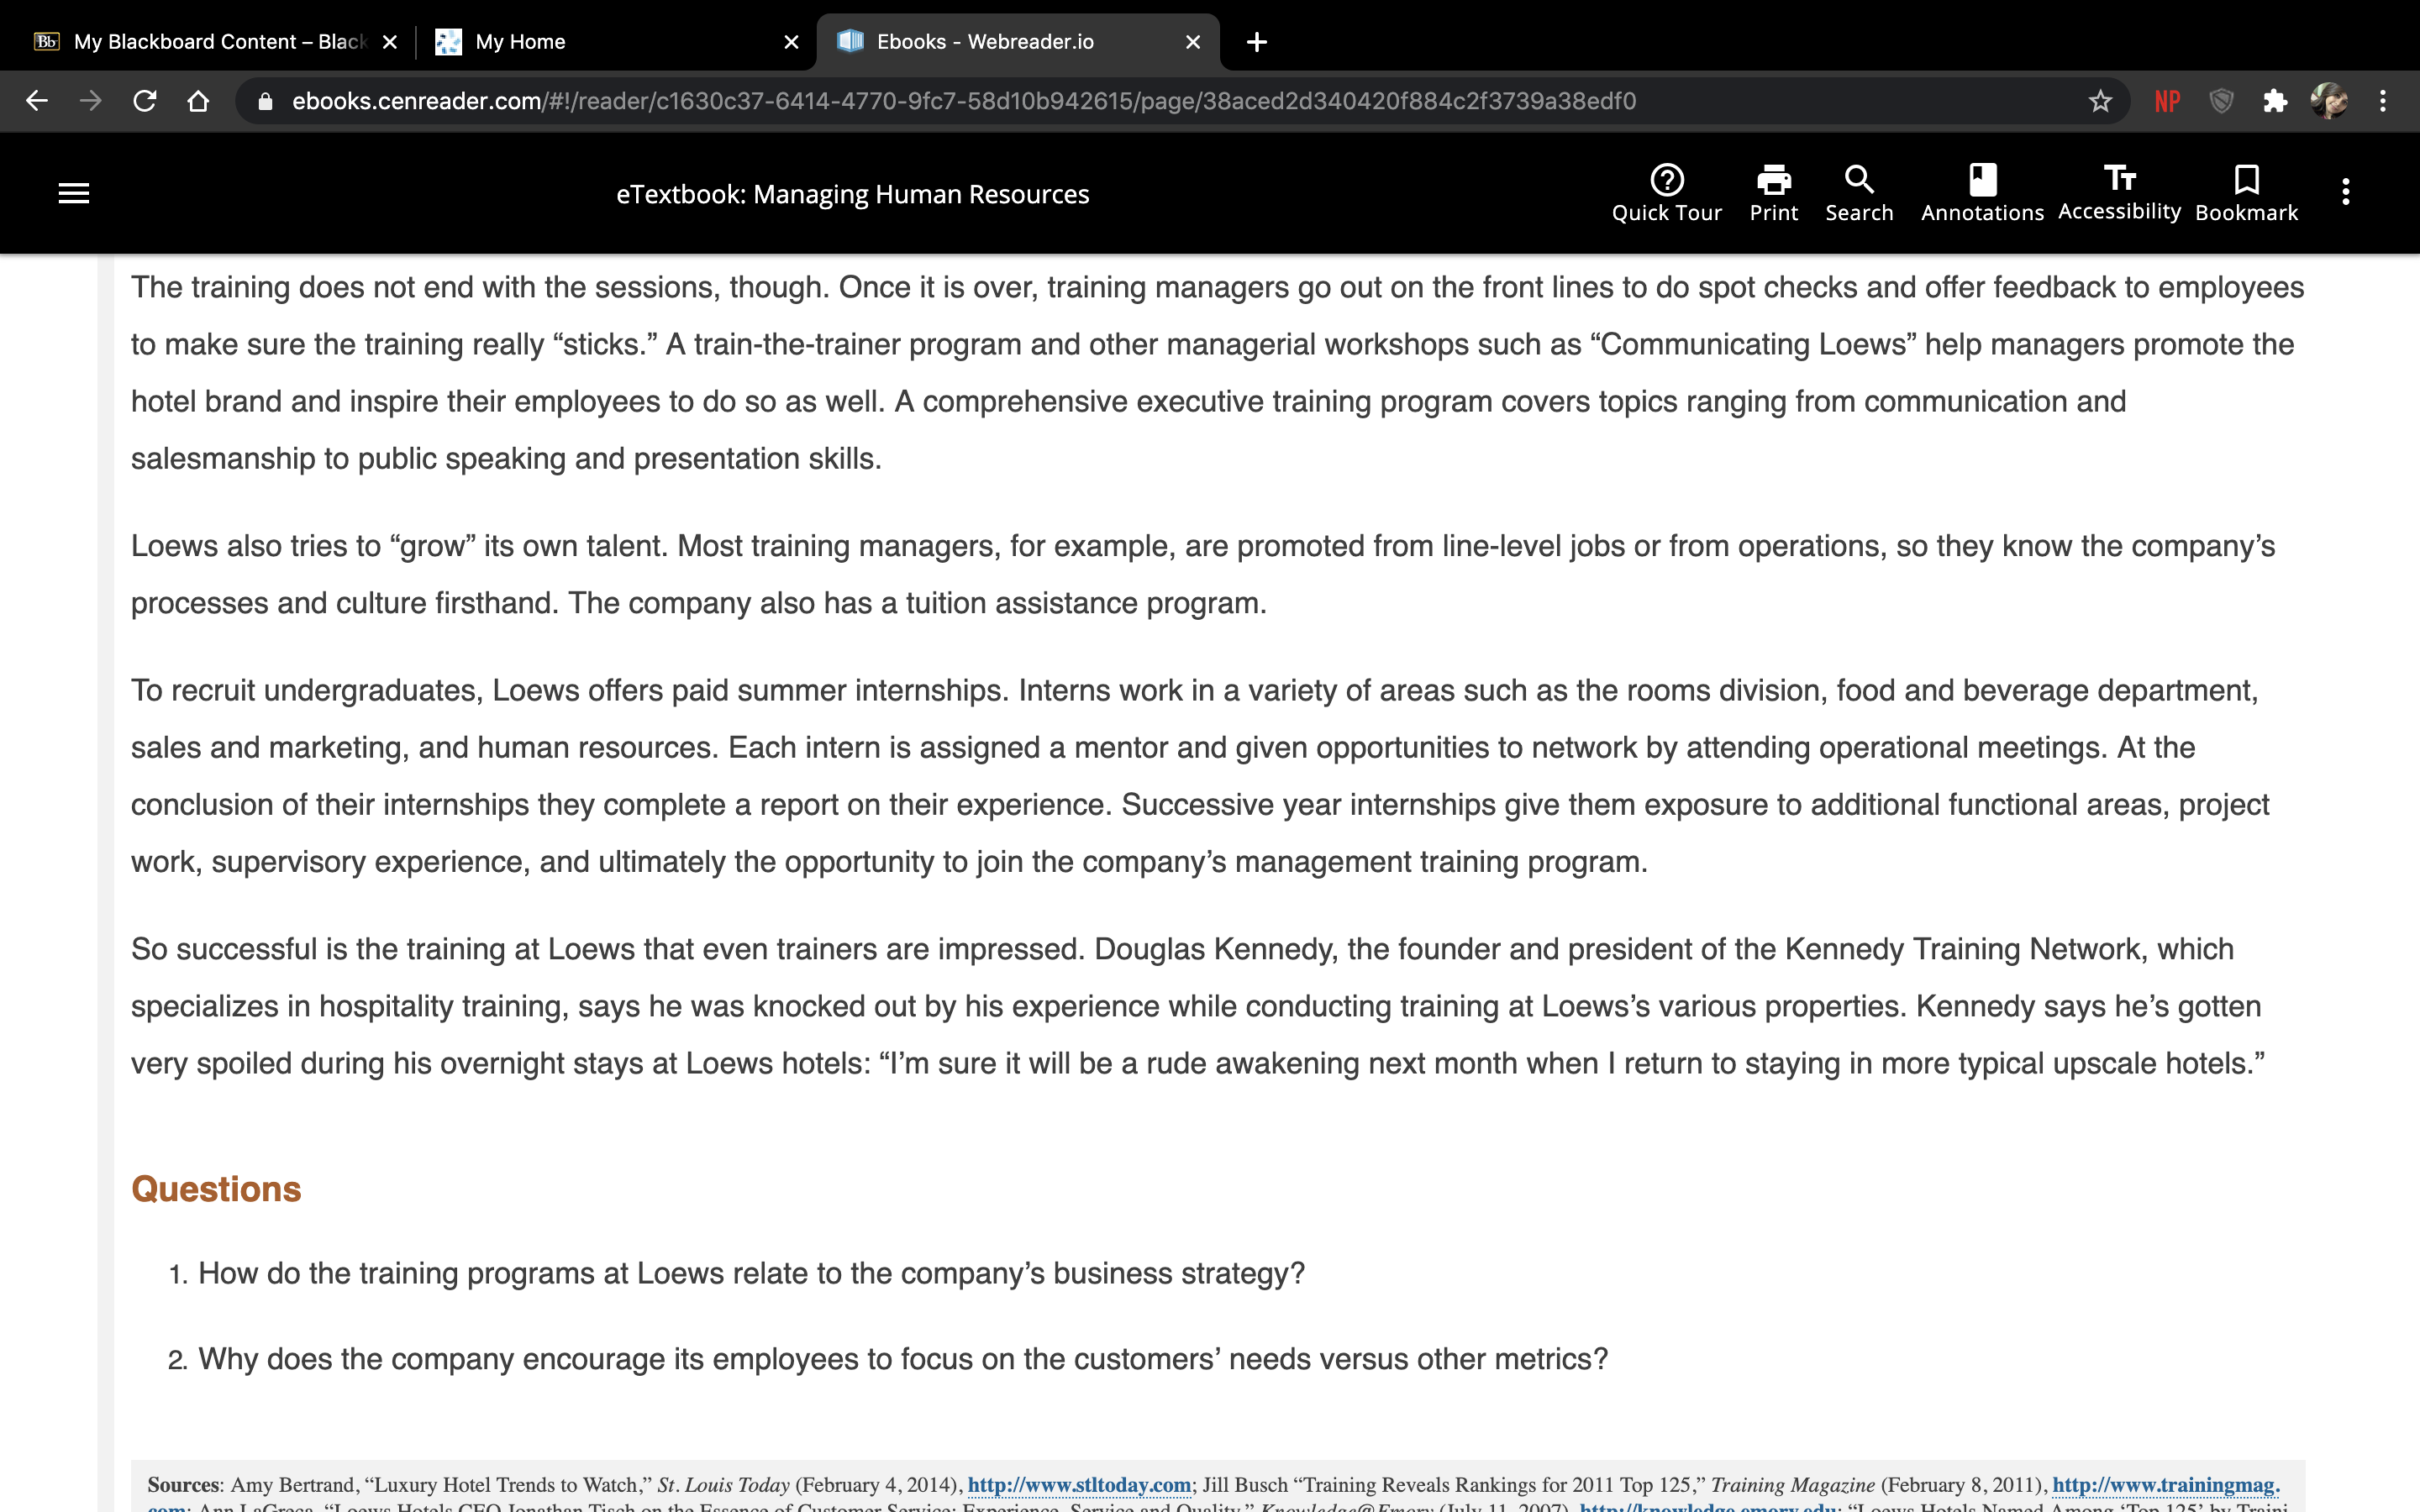The width and height of the screenshot is (2420, 1512).
Task: Go forward in browser history
Action: (91, 101)
